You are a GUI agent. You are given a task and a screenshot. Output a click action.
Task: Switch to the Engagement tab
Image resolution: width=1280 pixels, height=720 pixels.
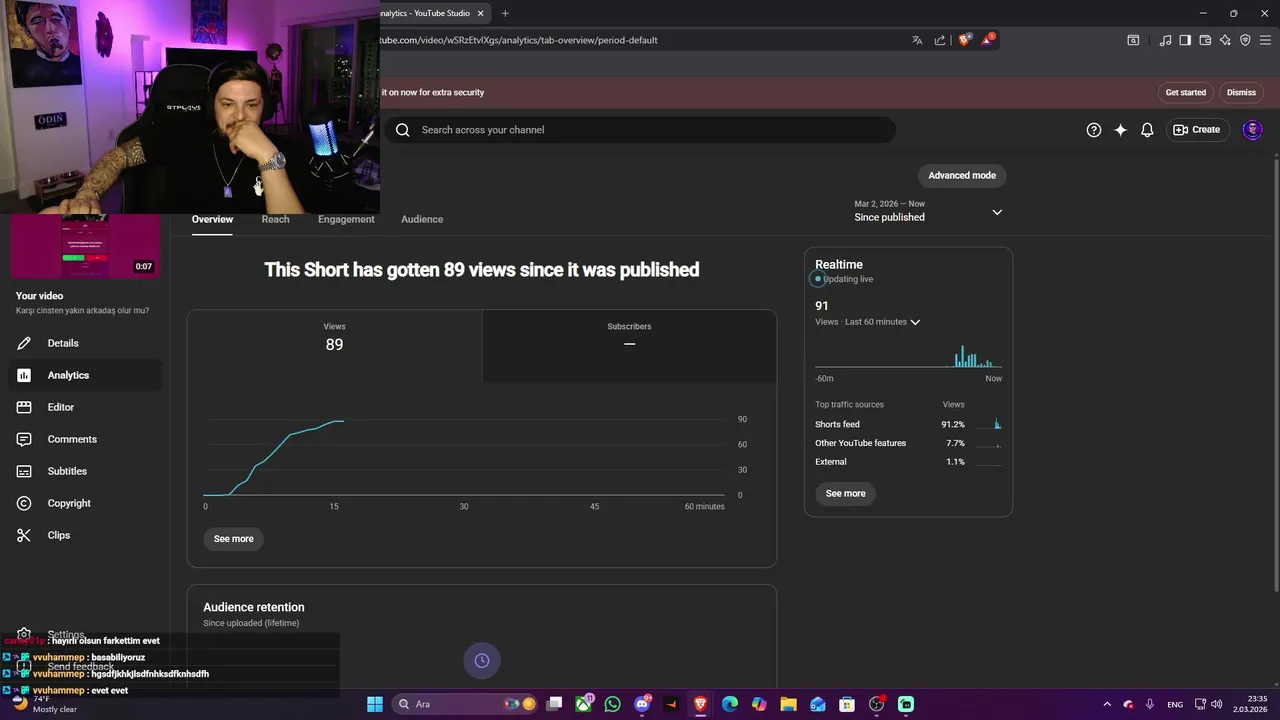coord(346,219)
